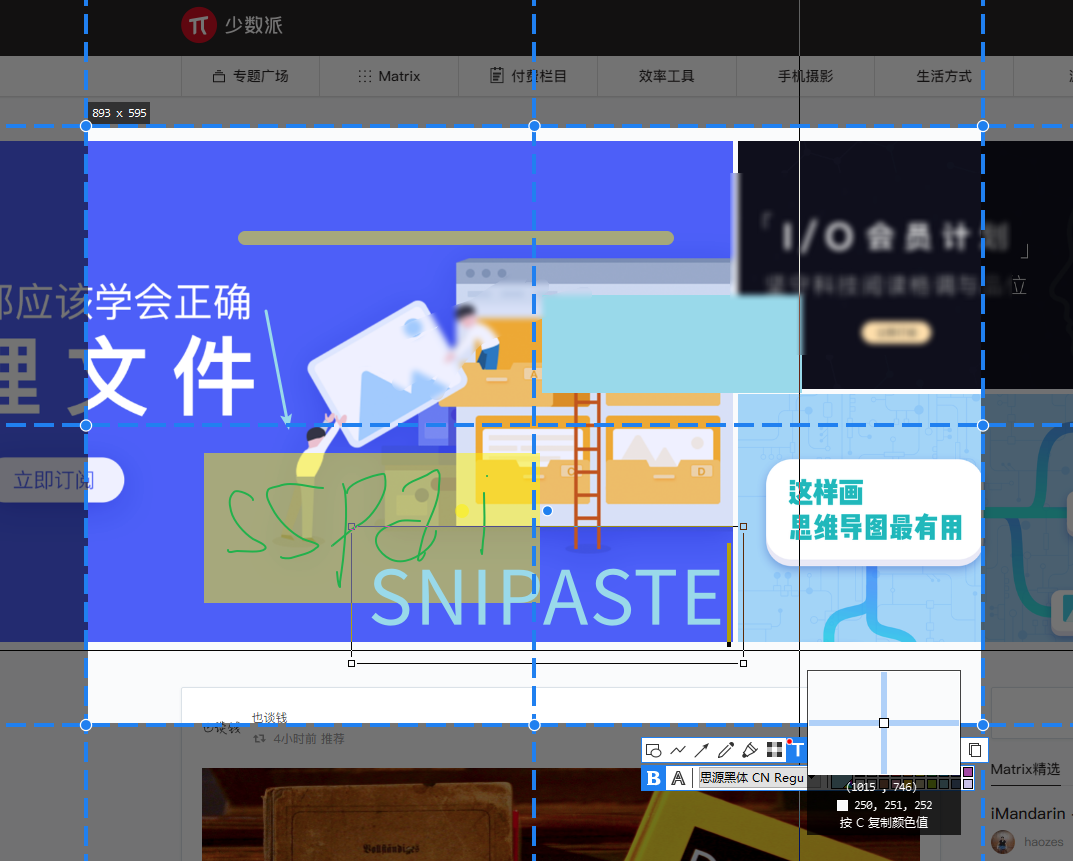
Task: Select the arrow annotation tool
Action: point(702,750)
